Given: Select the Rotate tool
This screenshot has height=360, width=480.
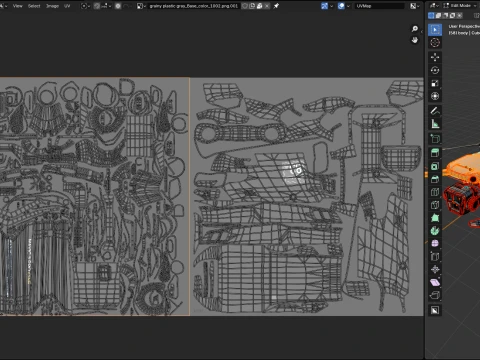Looking at the screenshot, I should [435, 70].
